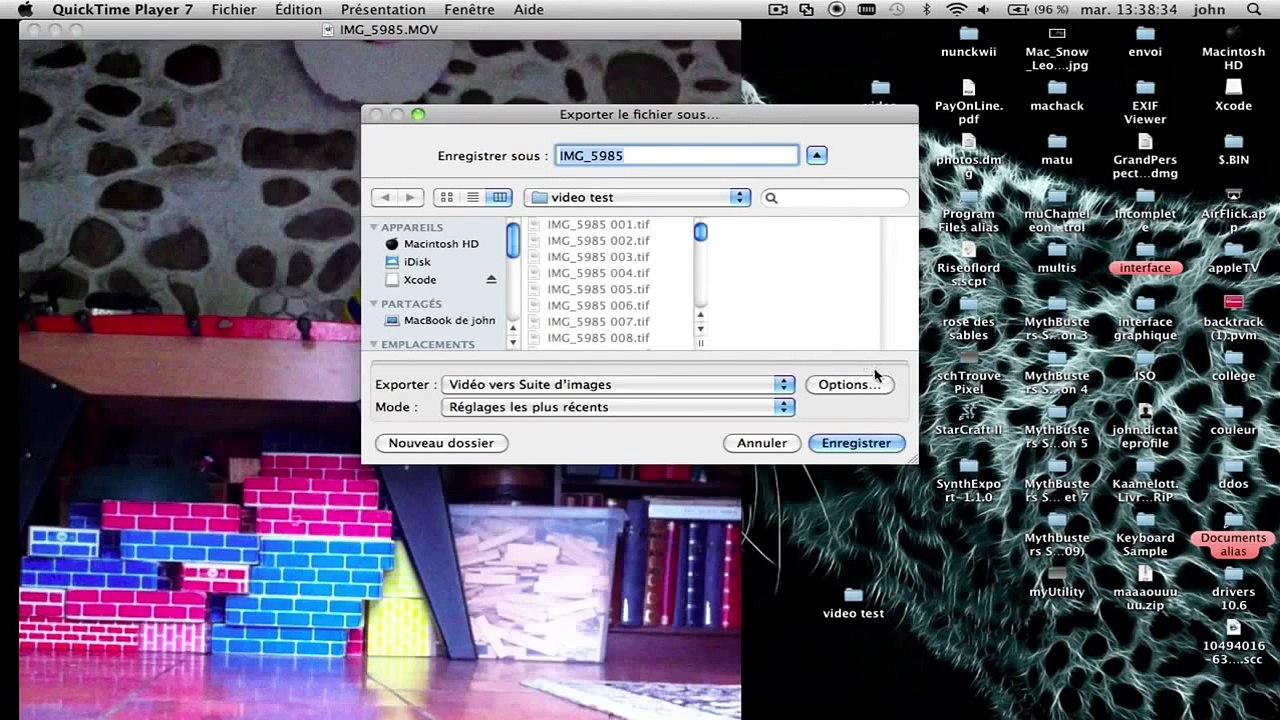
Task: Open the Bluetooth menu bar icon
Action: (x=926, y=10)
